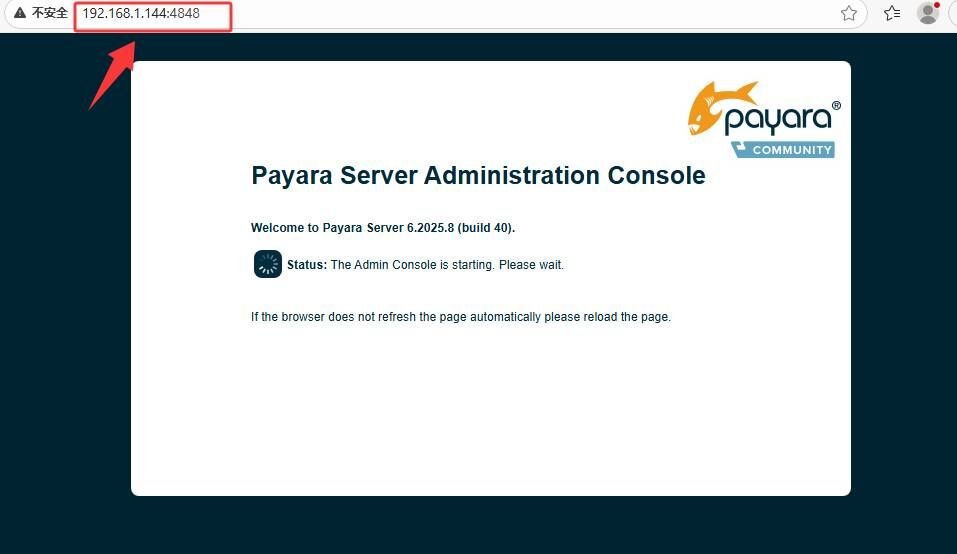Image resolution: width=957 pixels, height=554 pixels.
Task: Click the 不安全 security label
Action: [x=49, y=13]
